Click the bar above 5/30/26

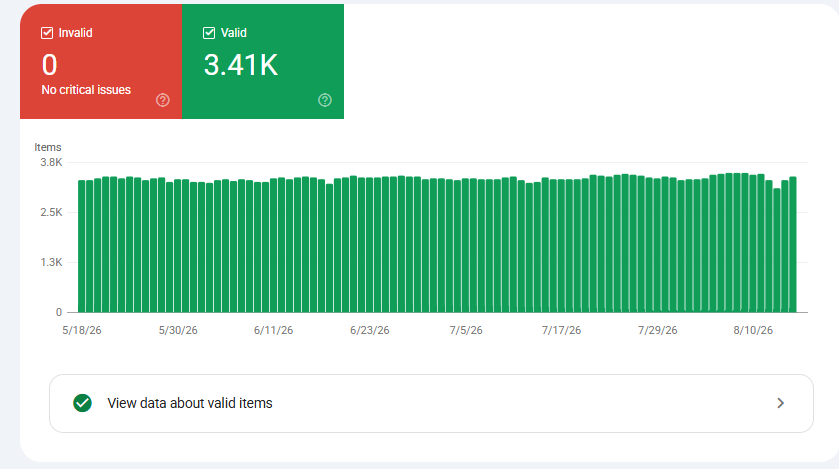click(178, 246)
